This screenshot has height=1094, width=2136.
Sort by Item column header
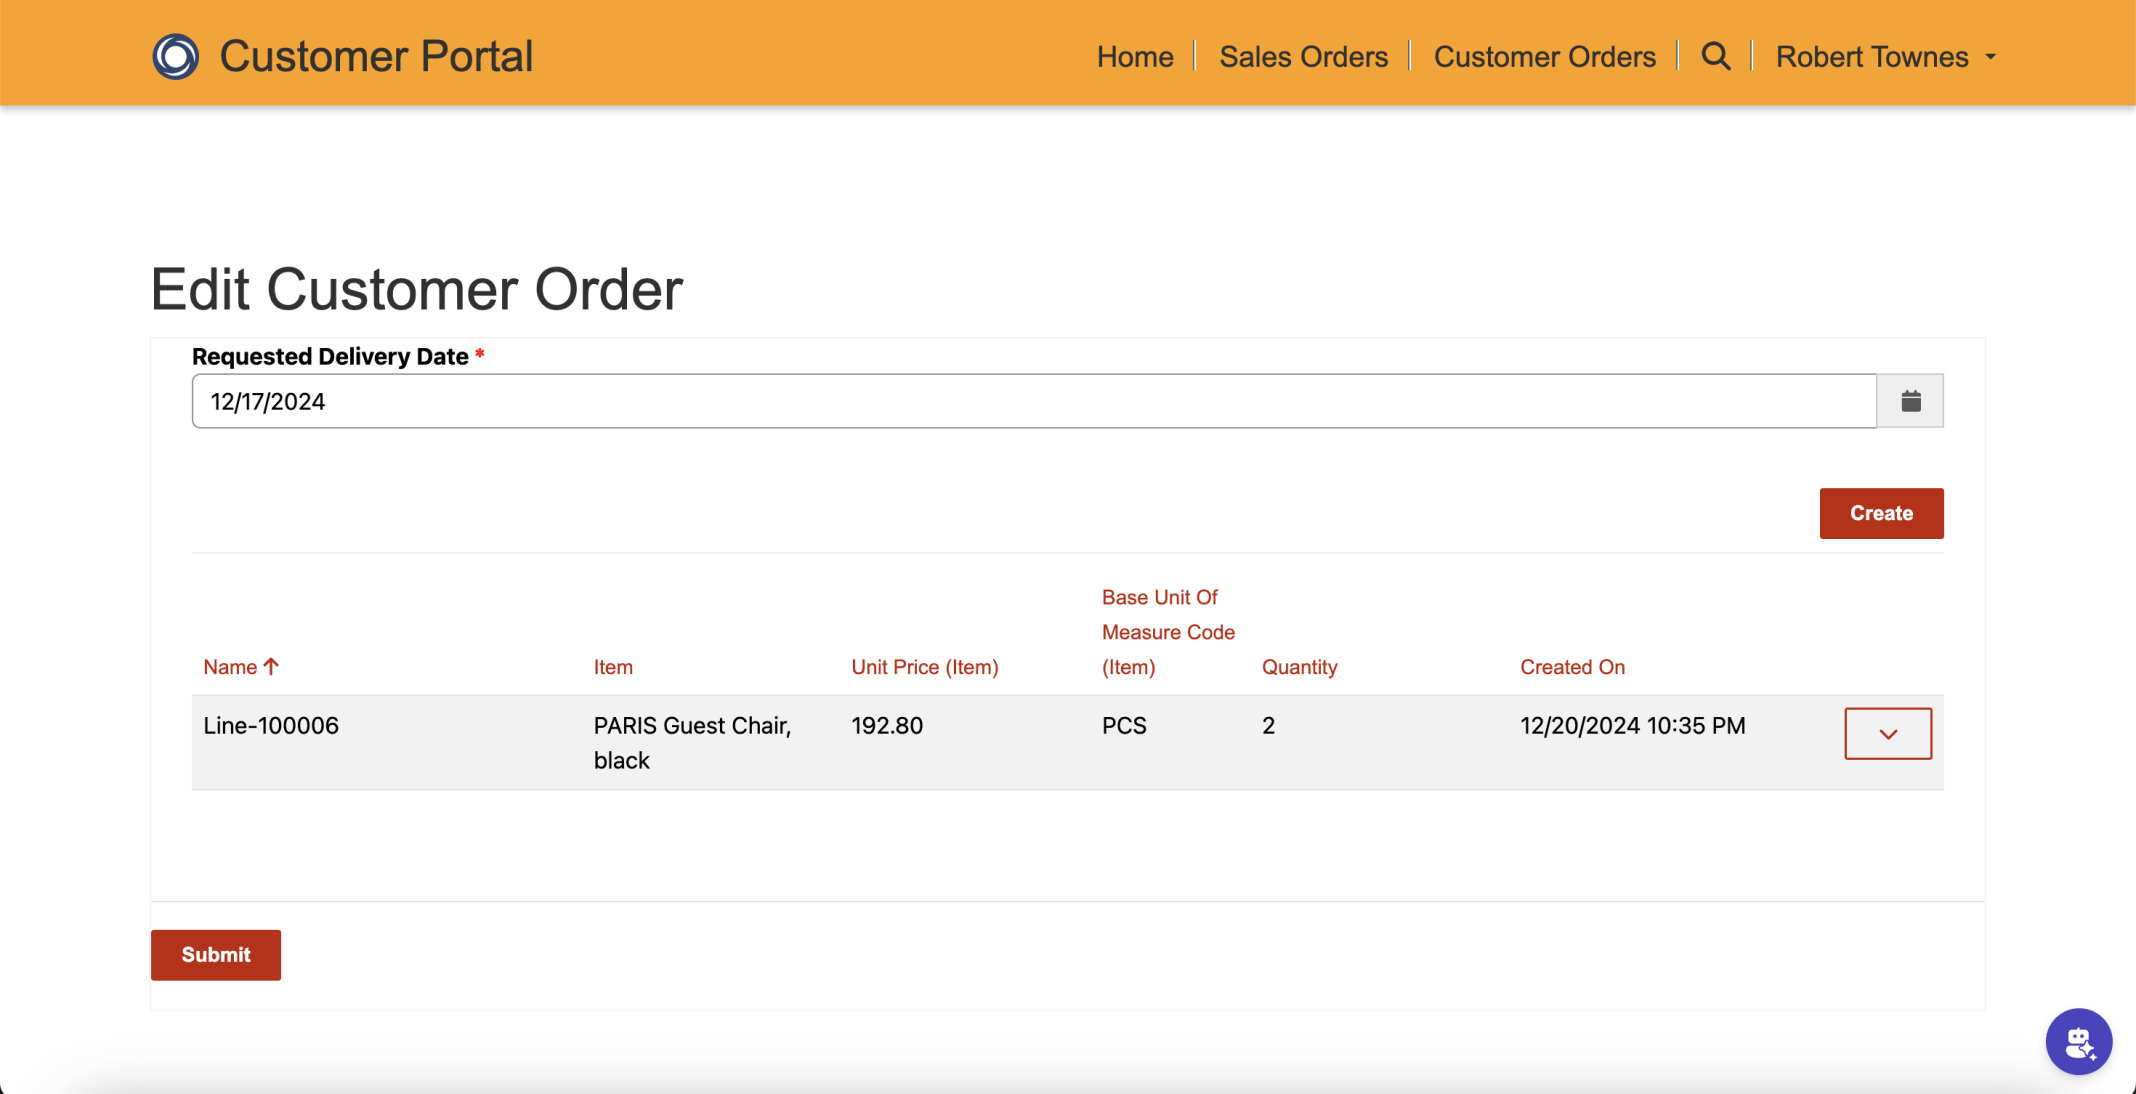click(x=612, y=667)
